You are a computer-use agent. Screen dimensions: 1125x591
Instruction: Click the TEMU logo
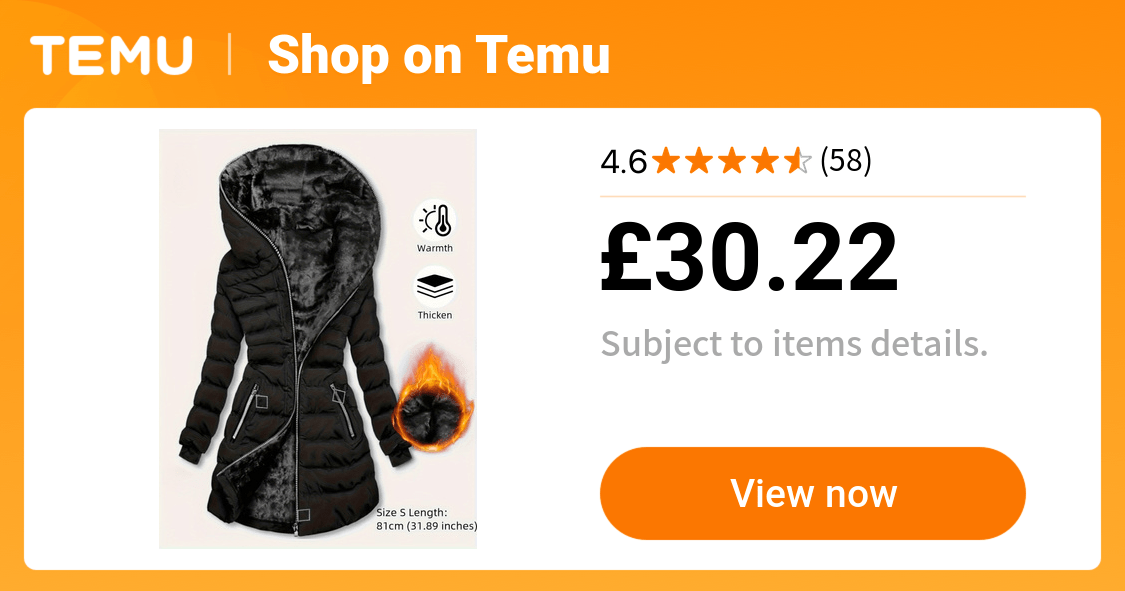(x=111, y=55)
